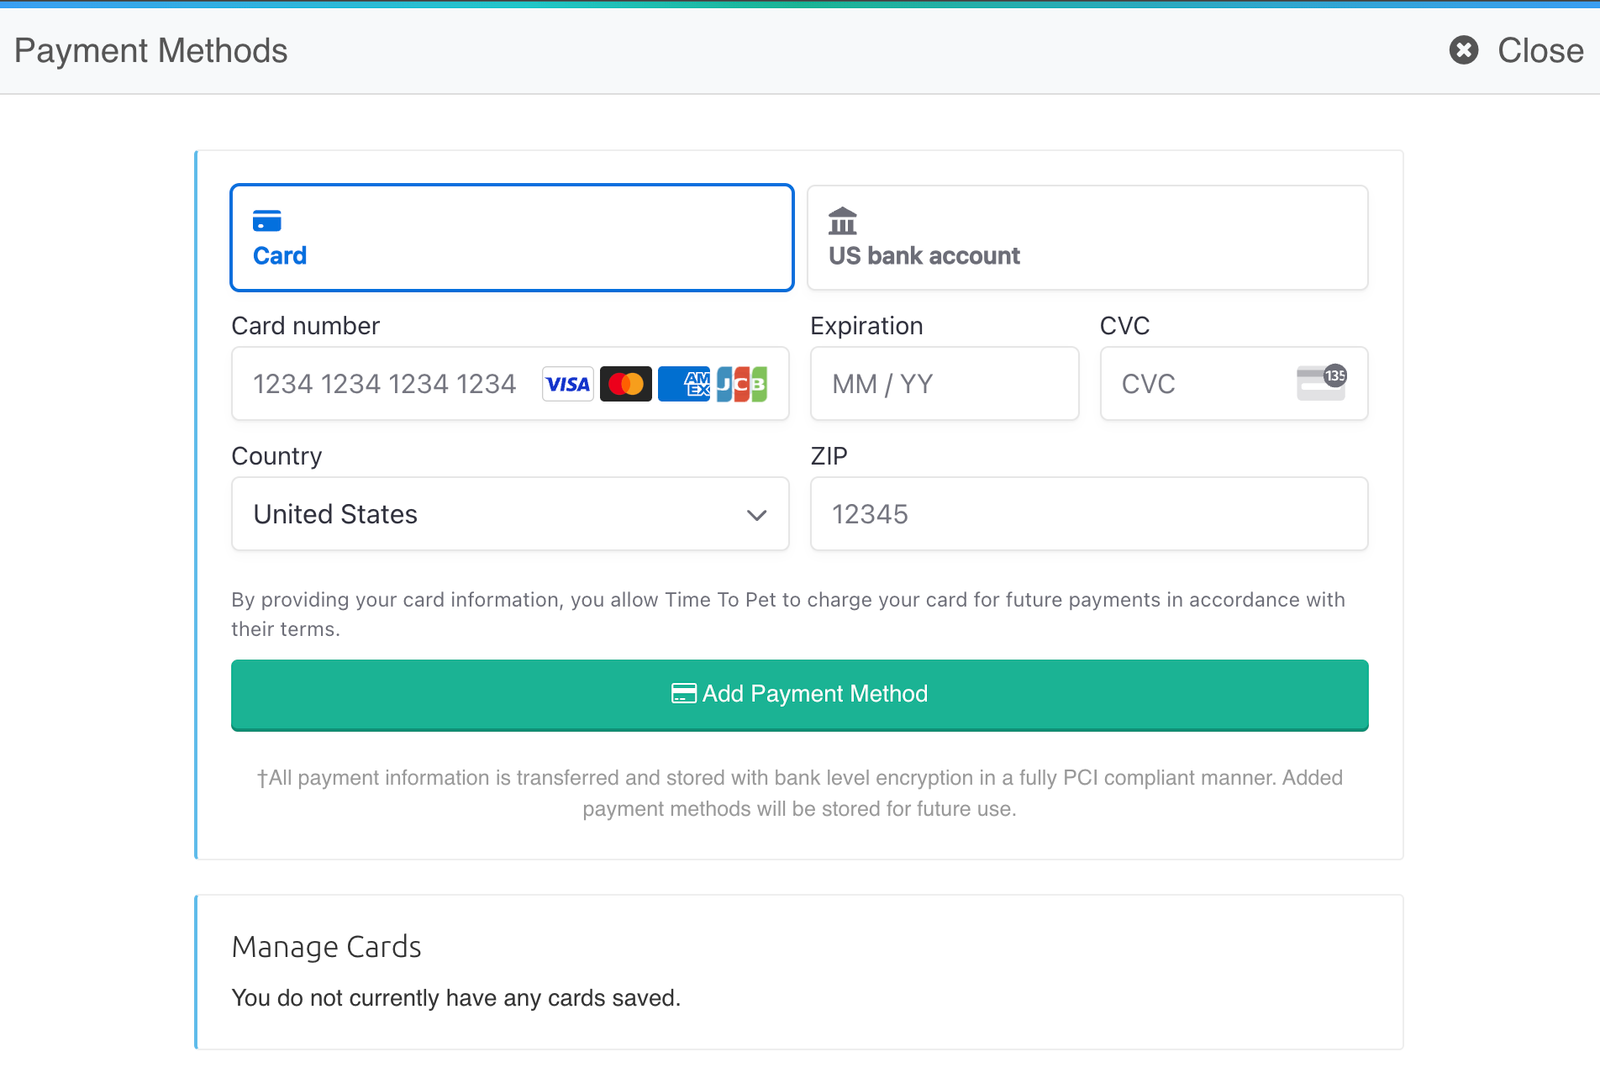Click the Visa card logo
Viewport: 1600px width, 1077px height.
pos(567,384)
